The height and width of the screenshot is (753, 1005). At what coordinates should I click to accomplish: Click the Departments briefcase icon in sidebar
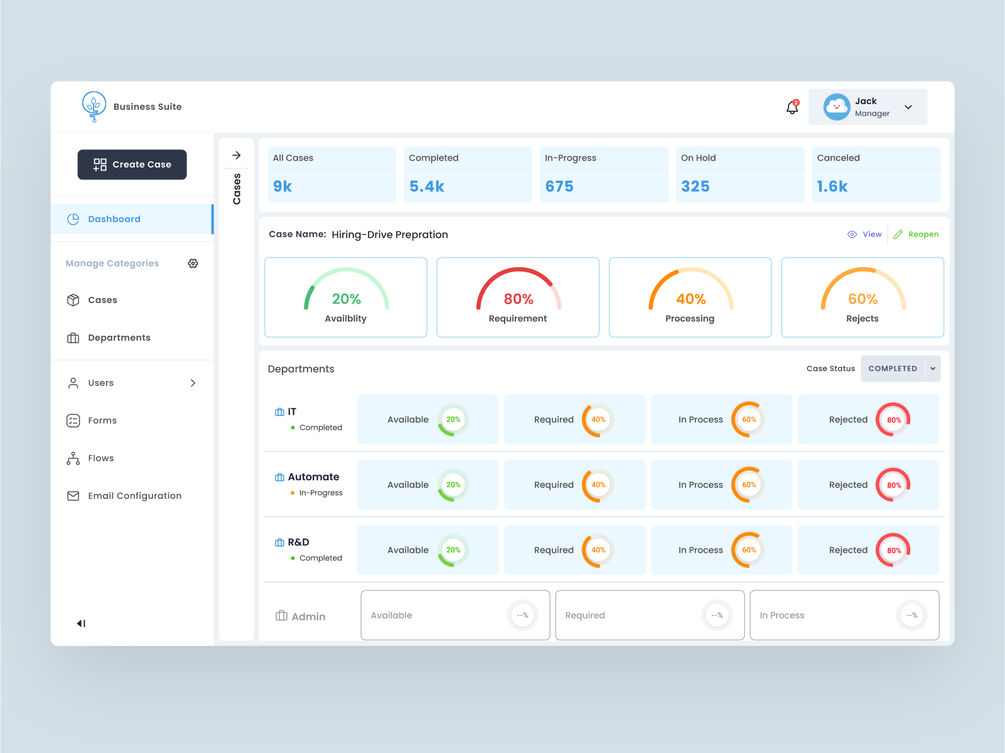73,338
